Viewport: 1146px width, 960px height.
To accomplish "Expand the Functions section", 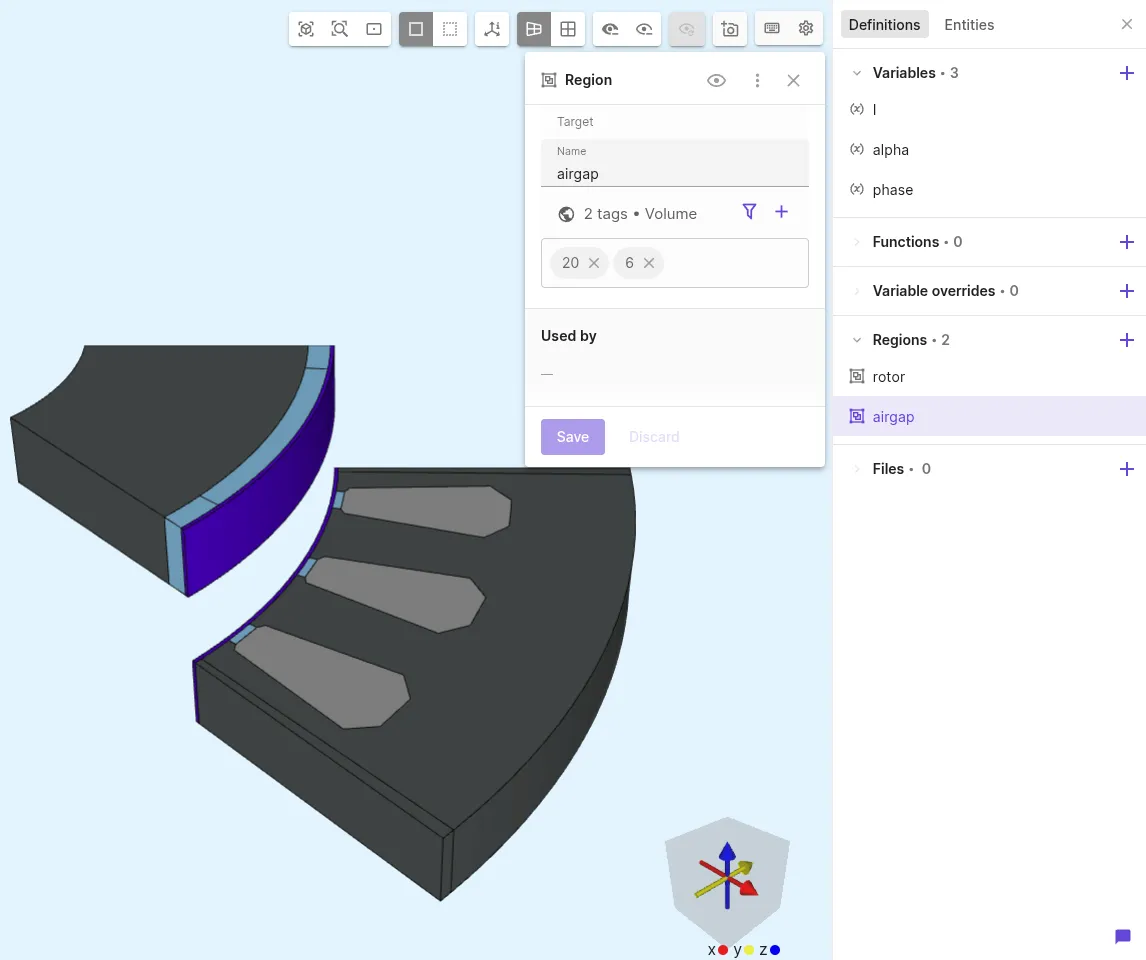I will (857, 242).
